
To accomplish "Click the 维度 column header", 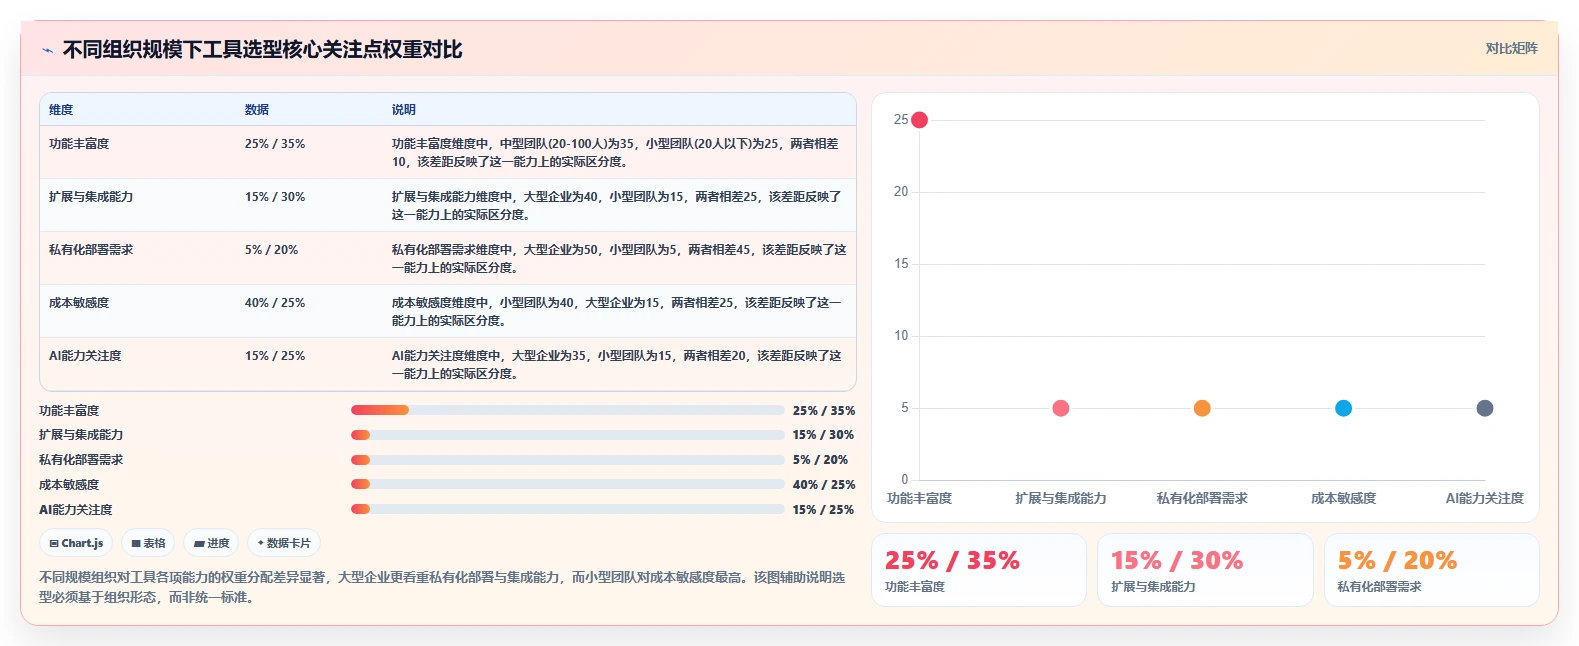I will [x=61, y=110].
